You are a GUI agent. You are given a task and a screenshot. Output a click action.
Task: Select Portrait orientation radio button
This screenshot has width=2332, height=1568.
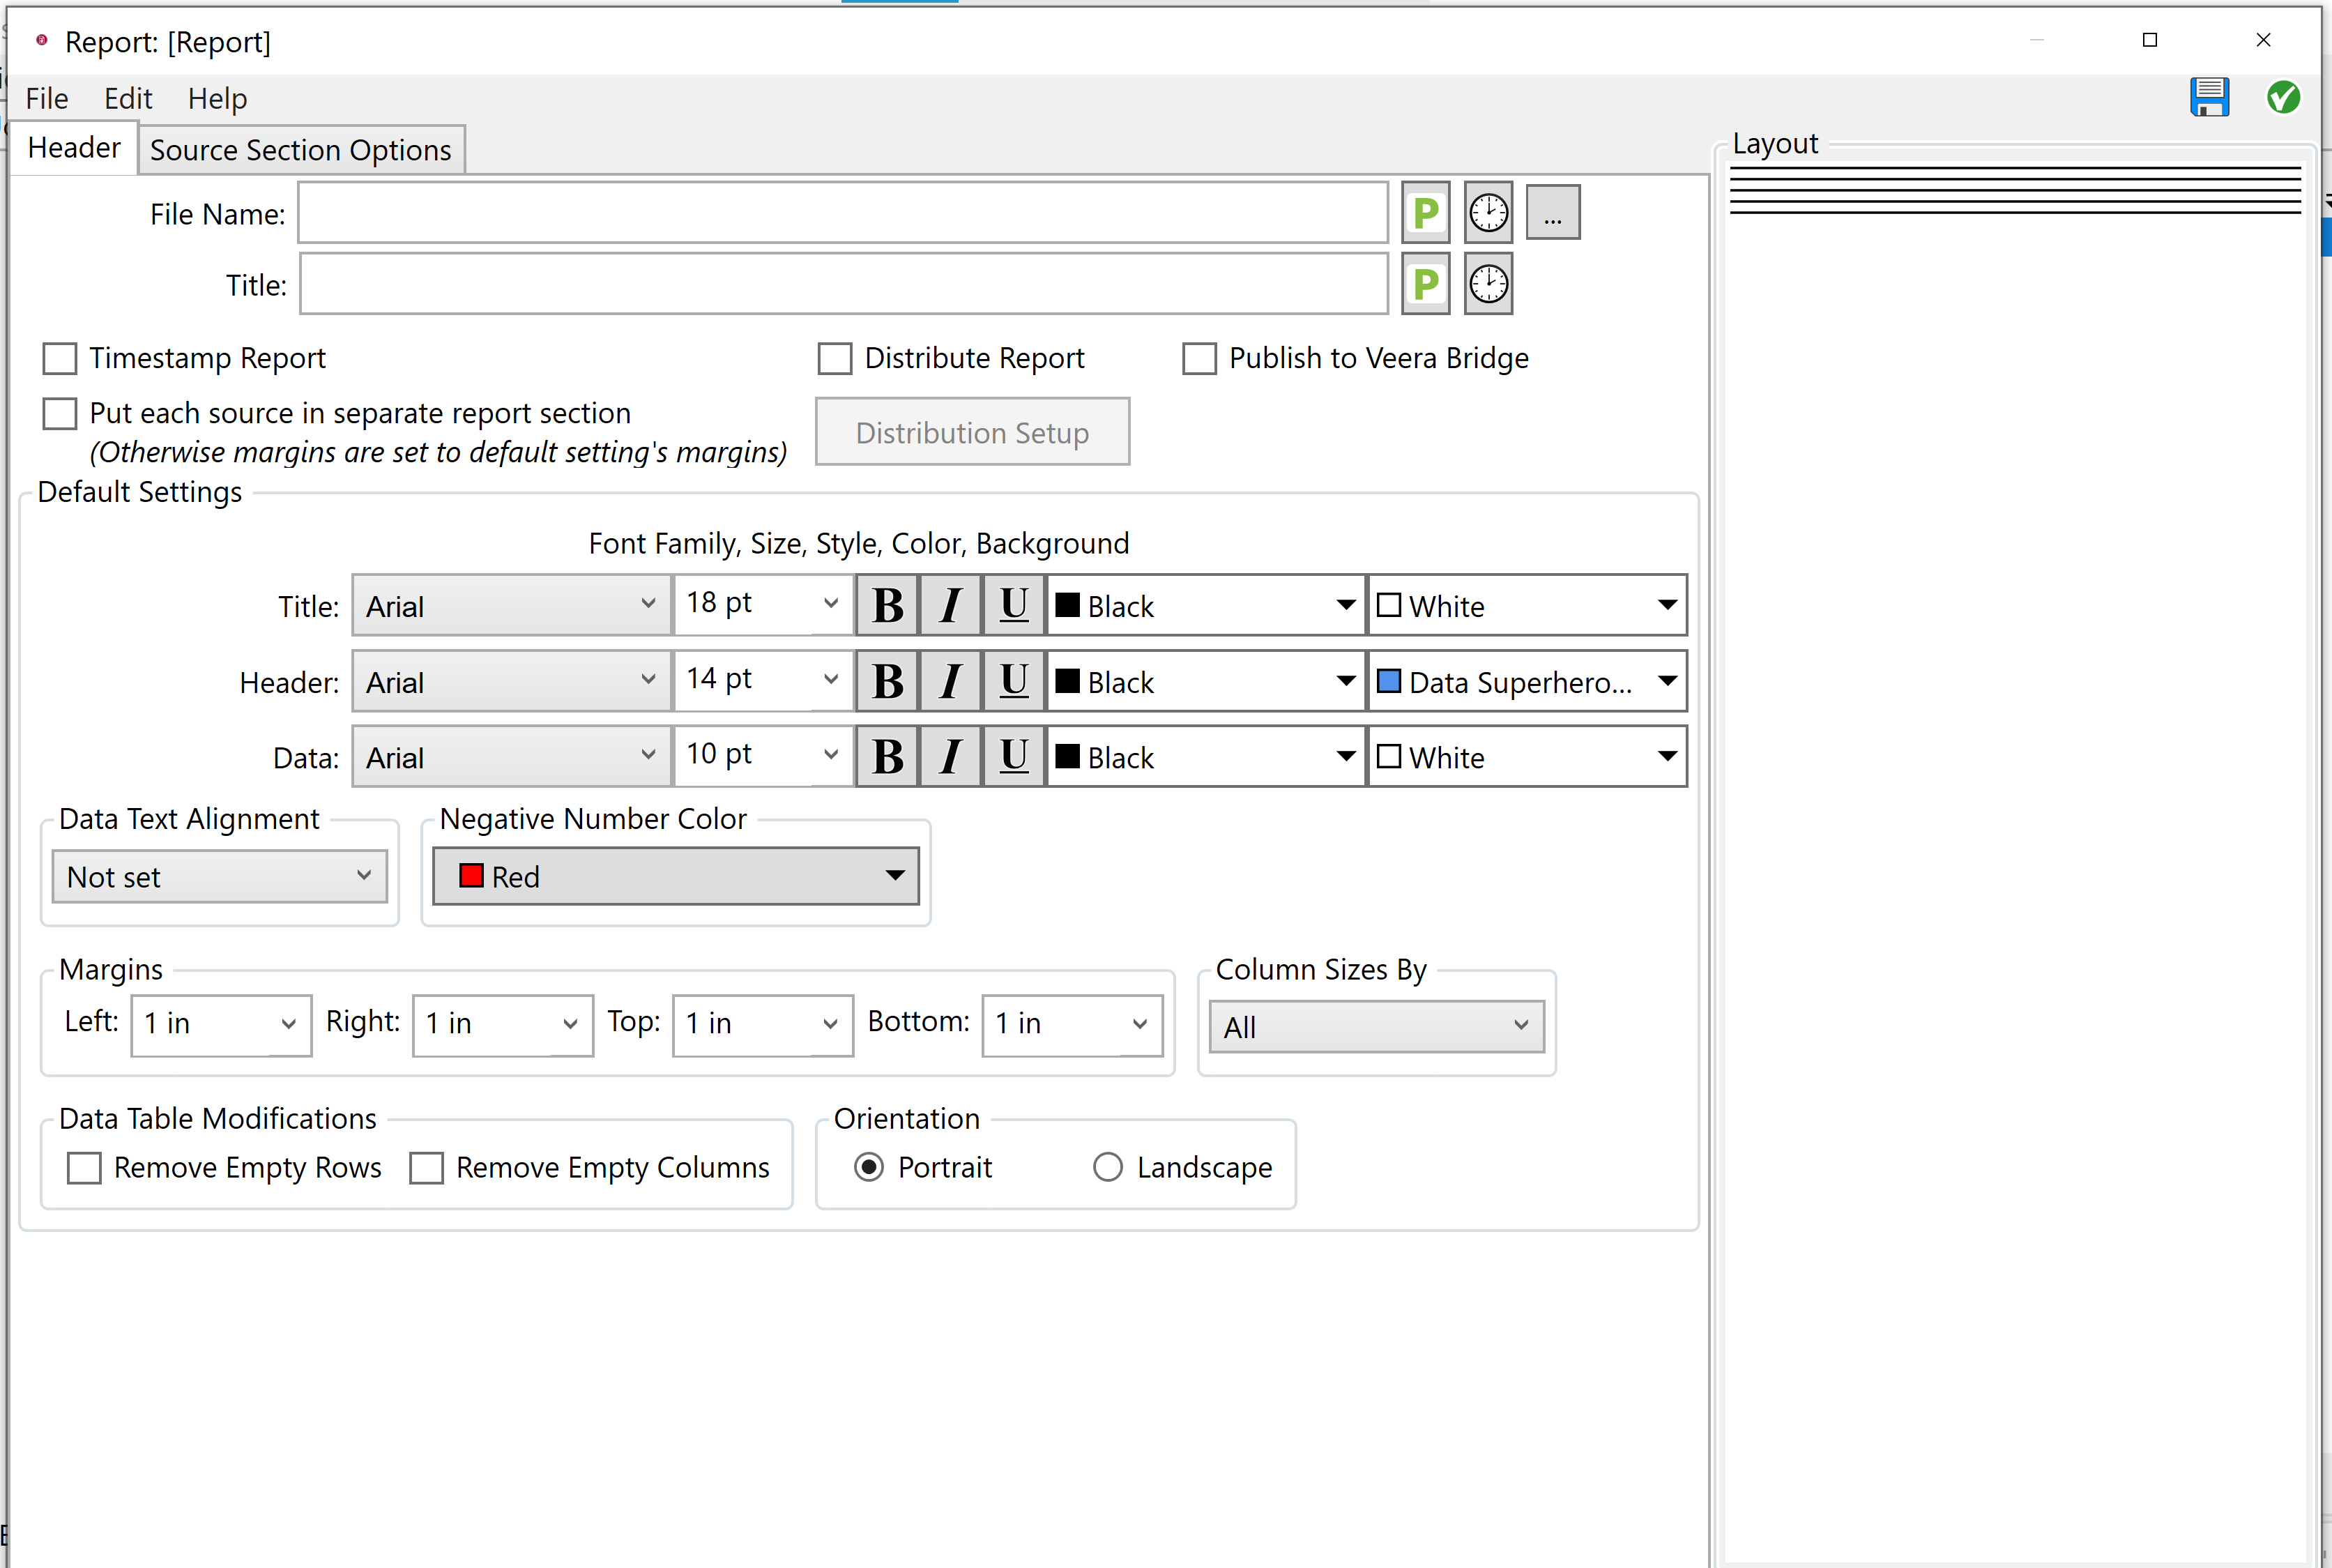coord(869,1167)
